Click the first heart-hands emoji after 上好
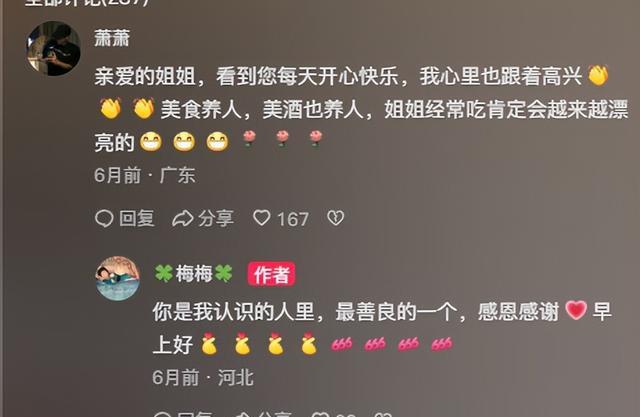Screen dimensions: 640x417 pos(209,344)
